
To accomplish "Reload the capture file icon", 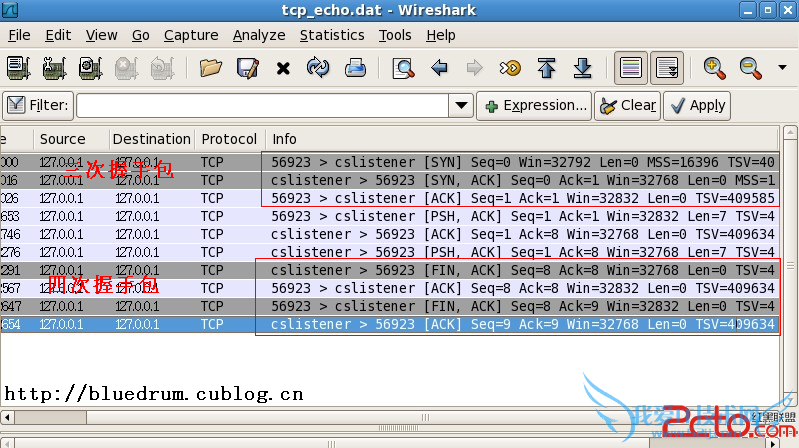I will tap(318, 68).
